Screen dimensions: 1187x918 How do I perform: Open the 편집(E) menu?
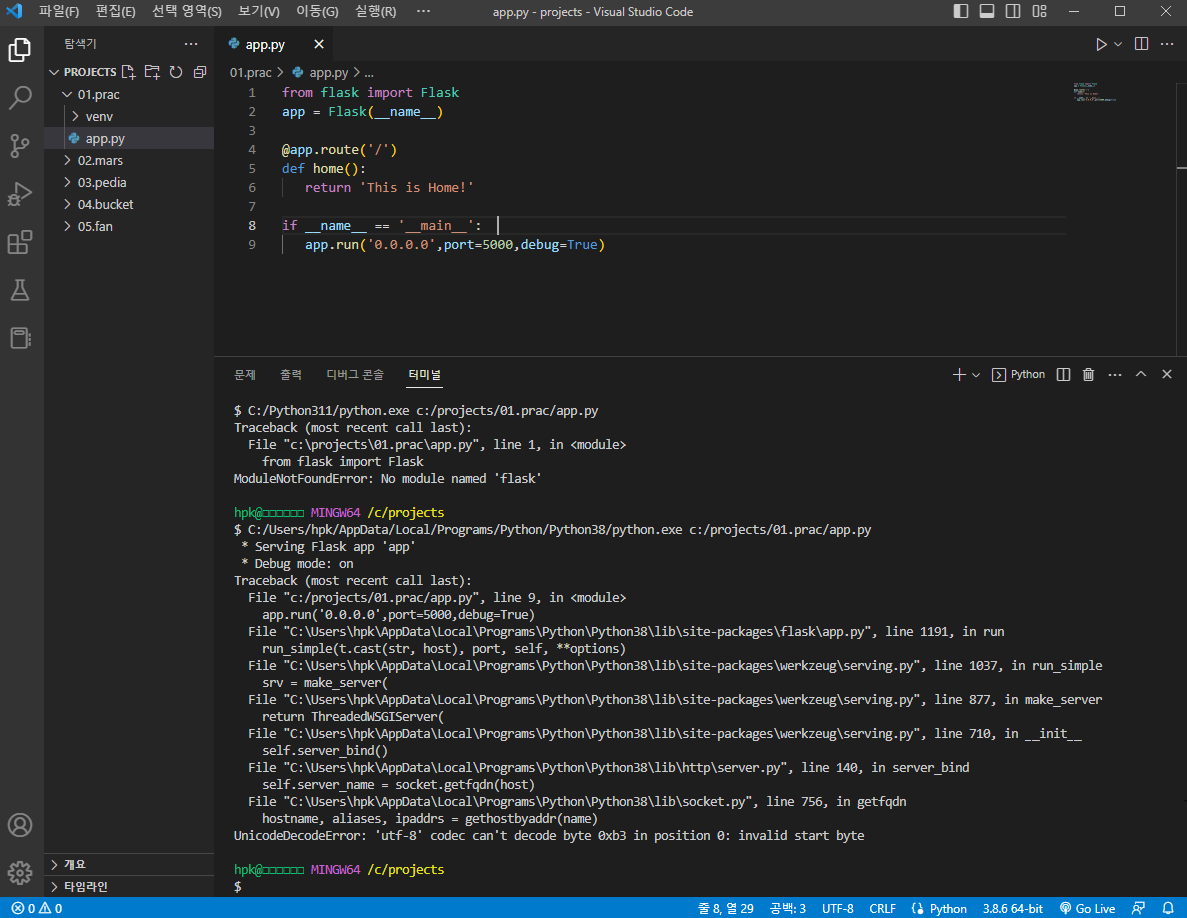pyautogui.click(x=115, y=11)
